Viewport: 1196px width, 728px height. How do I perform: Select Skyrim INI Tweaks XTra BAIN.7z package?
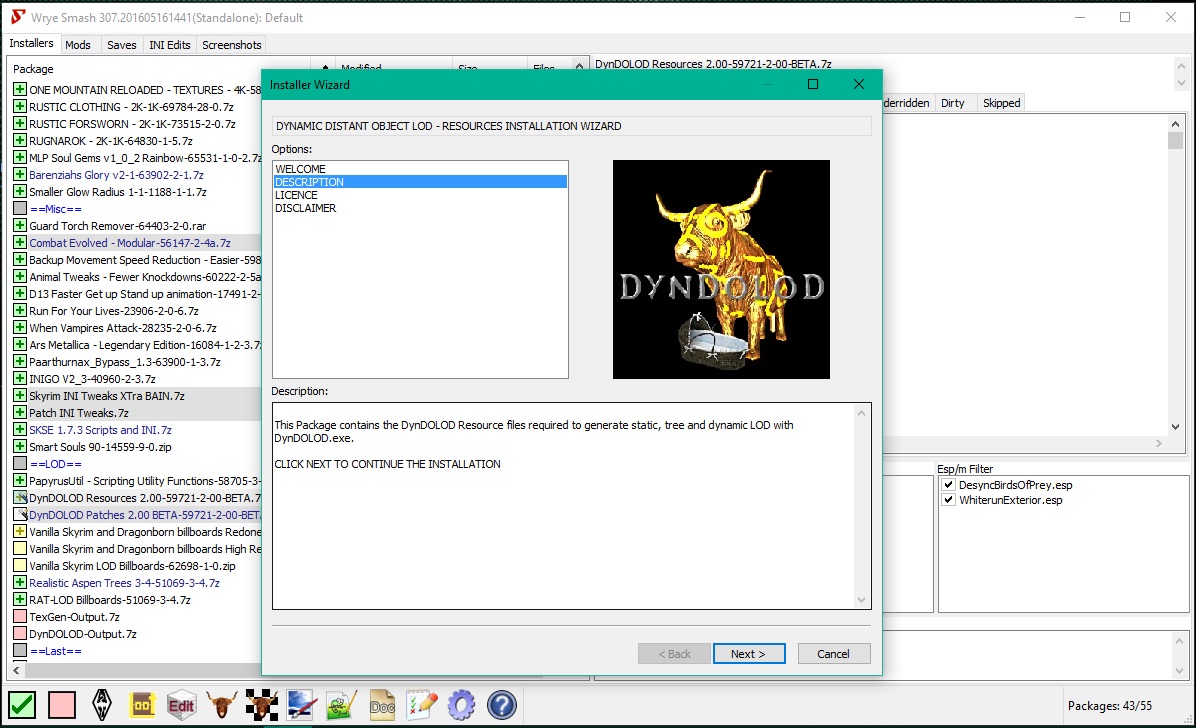click(137, 395)
